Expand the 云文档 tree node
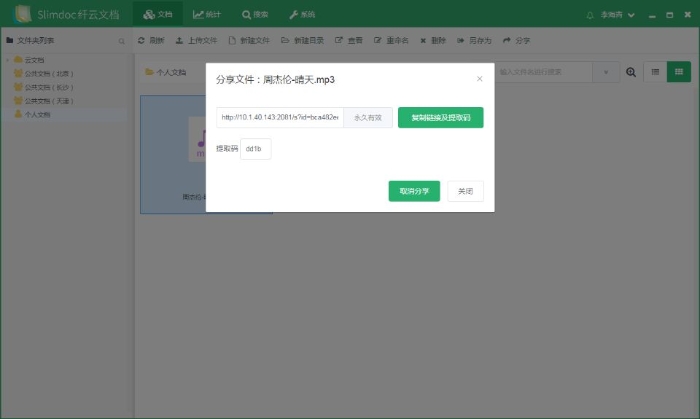The image size is (700, 419). (8, 60)
